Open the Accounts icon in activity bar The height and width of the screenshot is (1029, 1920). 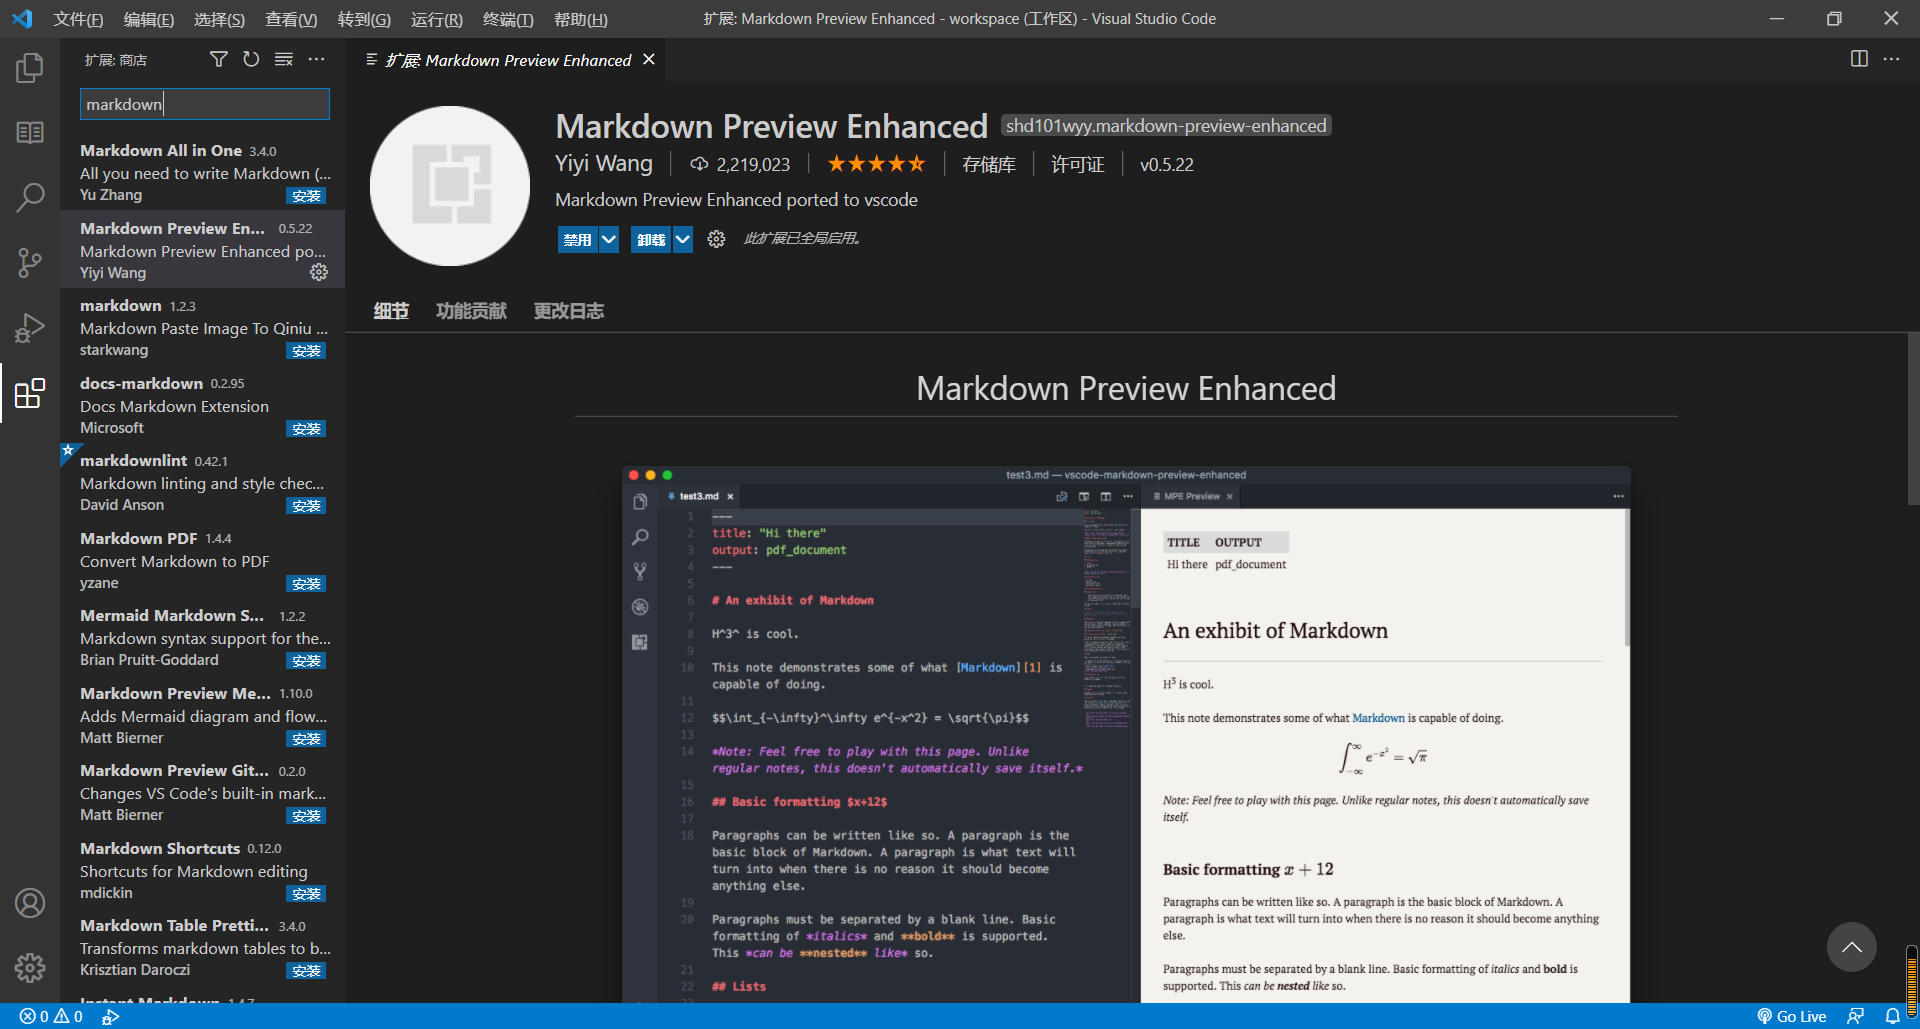click(x=30, y=903)
